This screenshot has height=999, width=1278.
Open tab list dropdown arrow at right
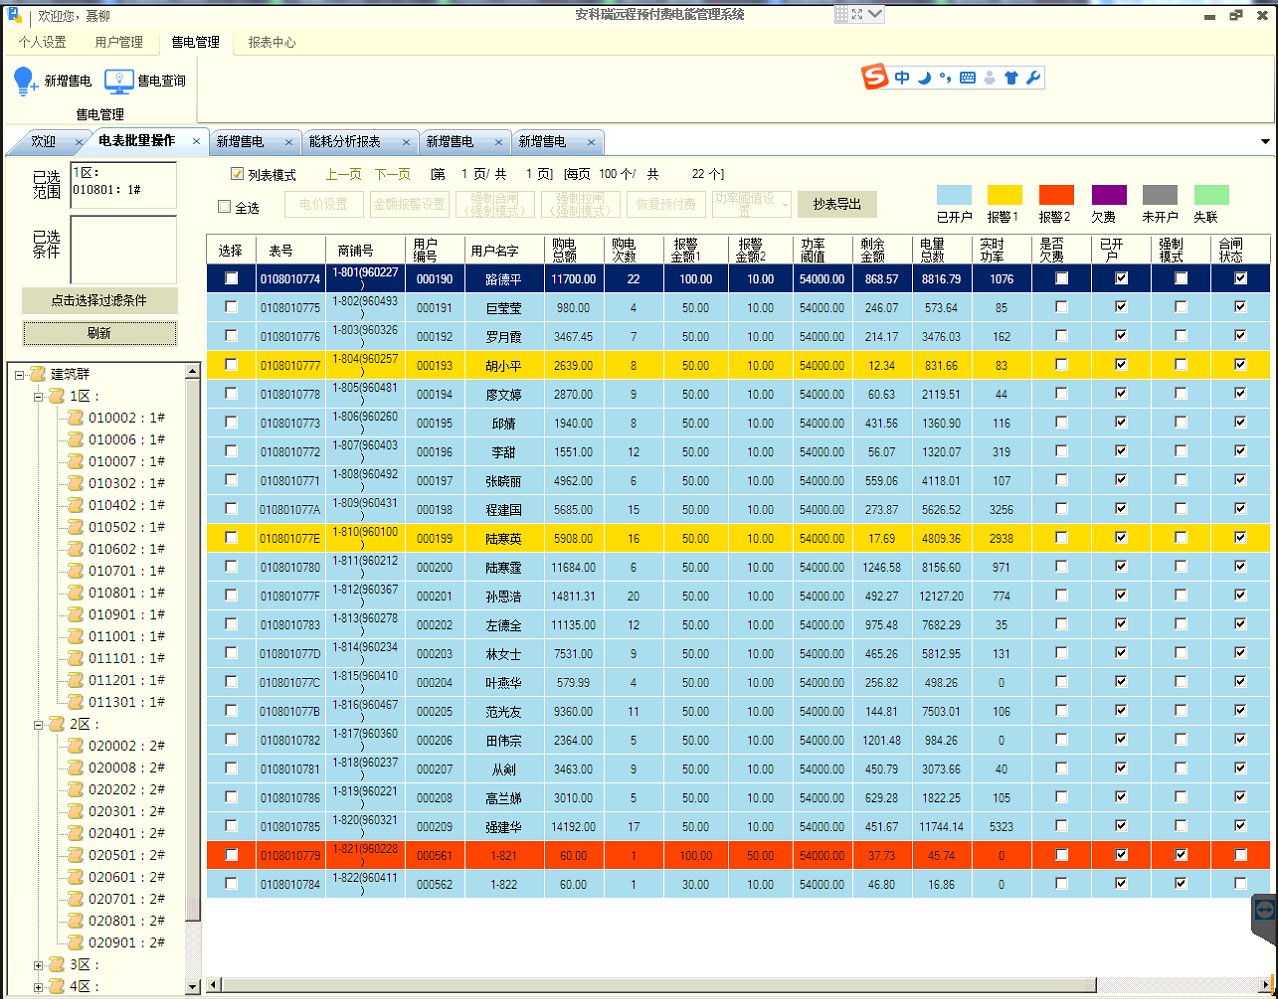[1265, 142]
